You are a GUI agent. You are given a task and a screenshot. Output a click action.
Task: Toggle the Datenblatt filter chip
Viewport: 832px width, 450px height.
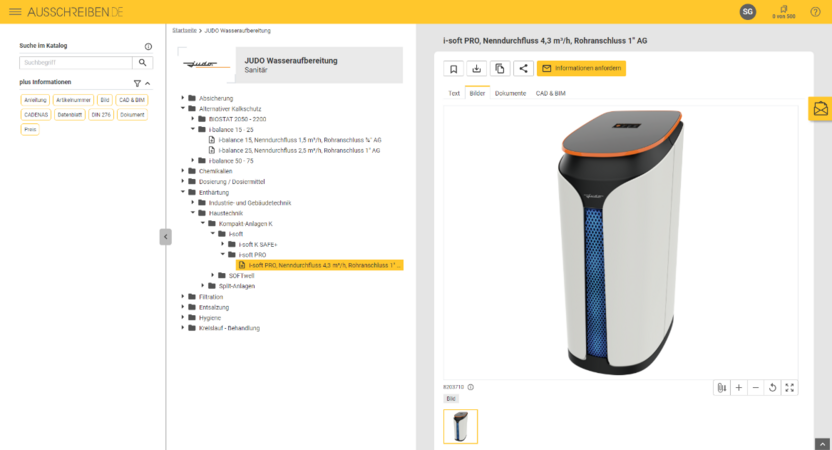[69, 115]
